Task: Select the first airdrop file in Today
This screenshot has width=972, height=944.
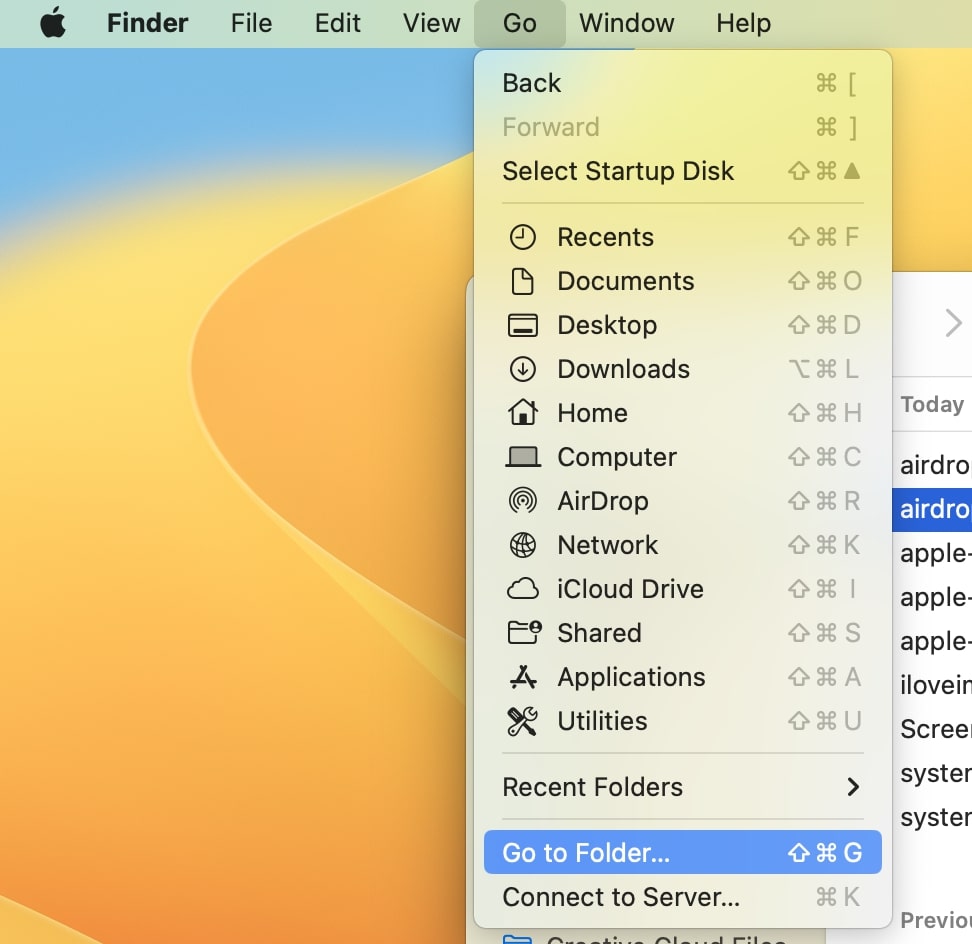Action: 932,465
